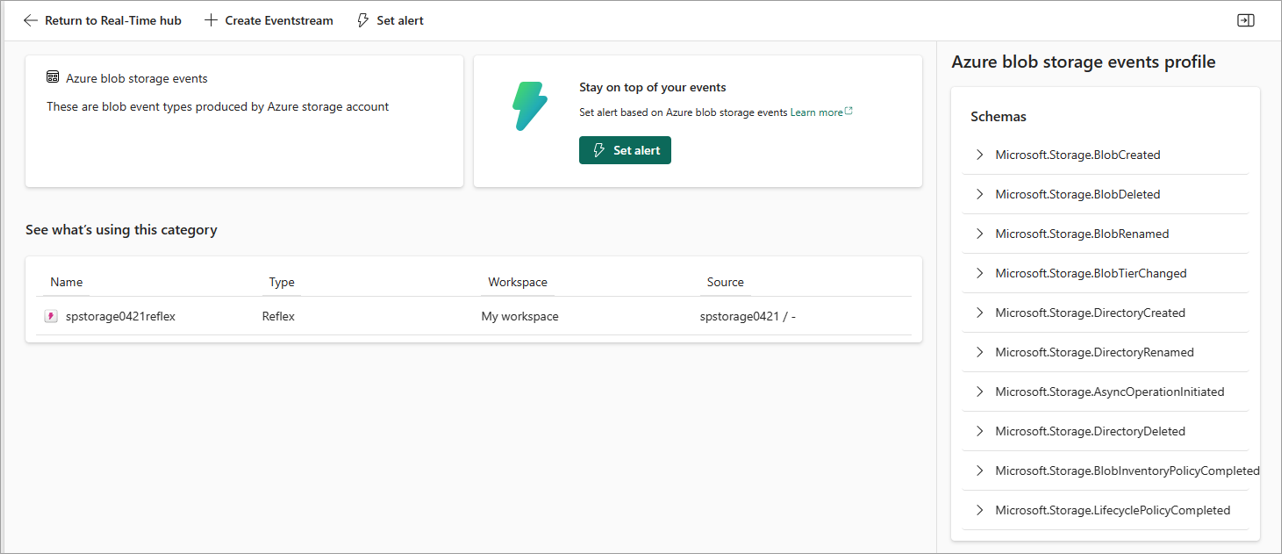1282x554 pixels.
Task: Select Create Eventstream in the top toolbar
Action: 268,20
